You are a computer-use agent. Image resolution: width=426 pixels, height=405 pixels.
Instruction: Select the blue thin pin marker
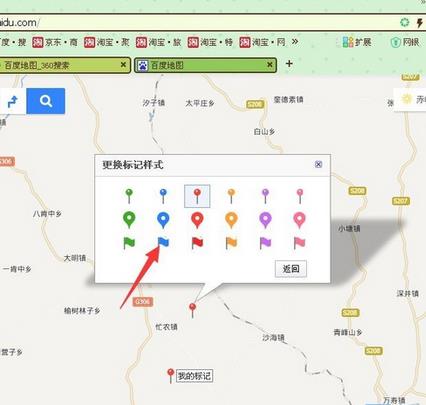(x=163, y=196)
